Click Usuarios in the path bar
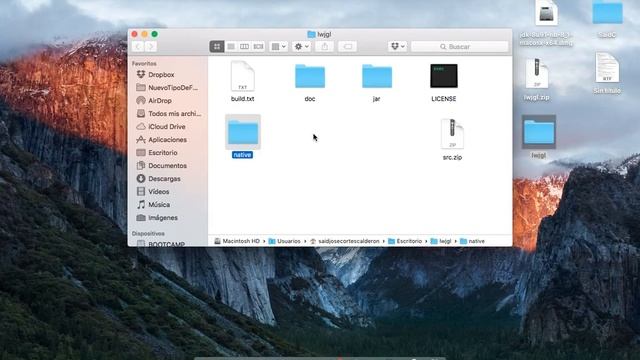 tap(284, 241)
